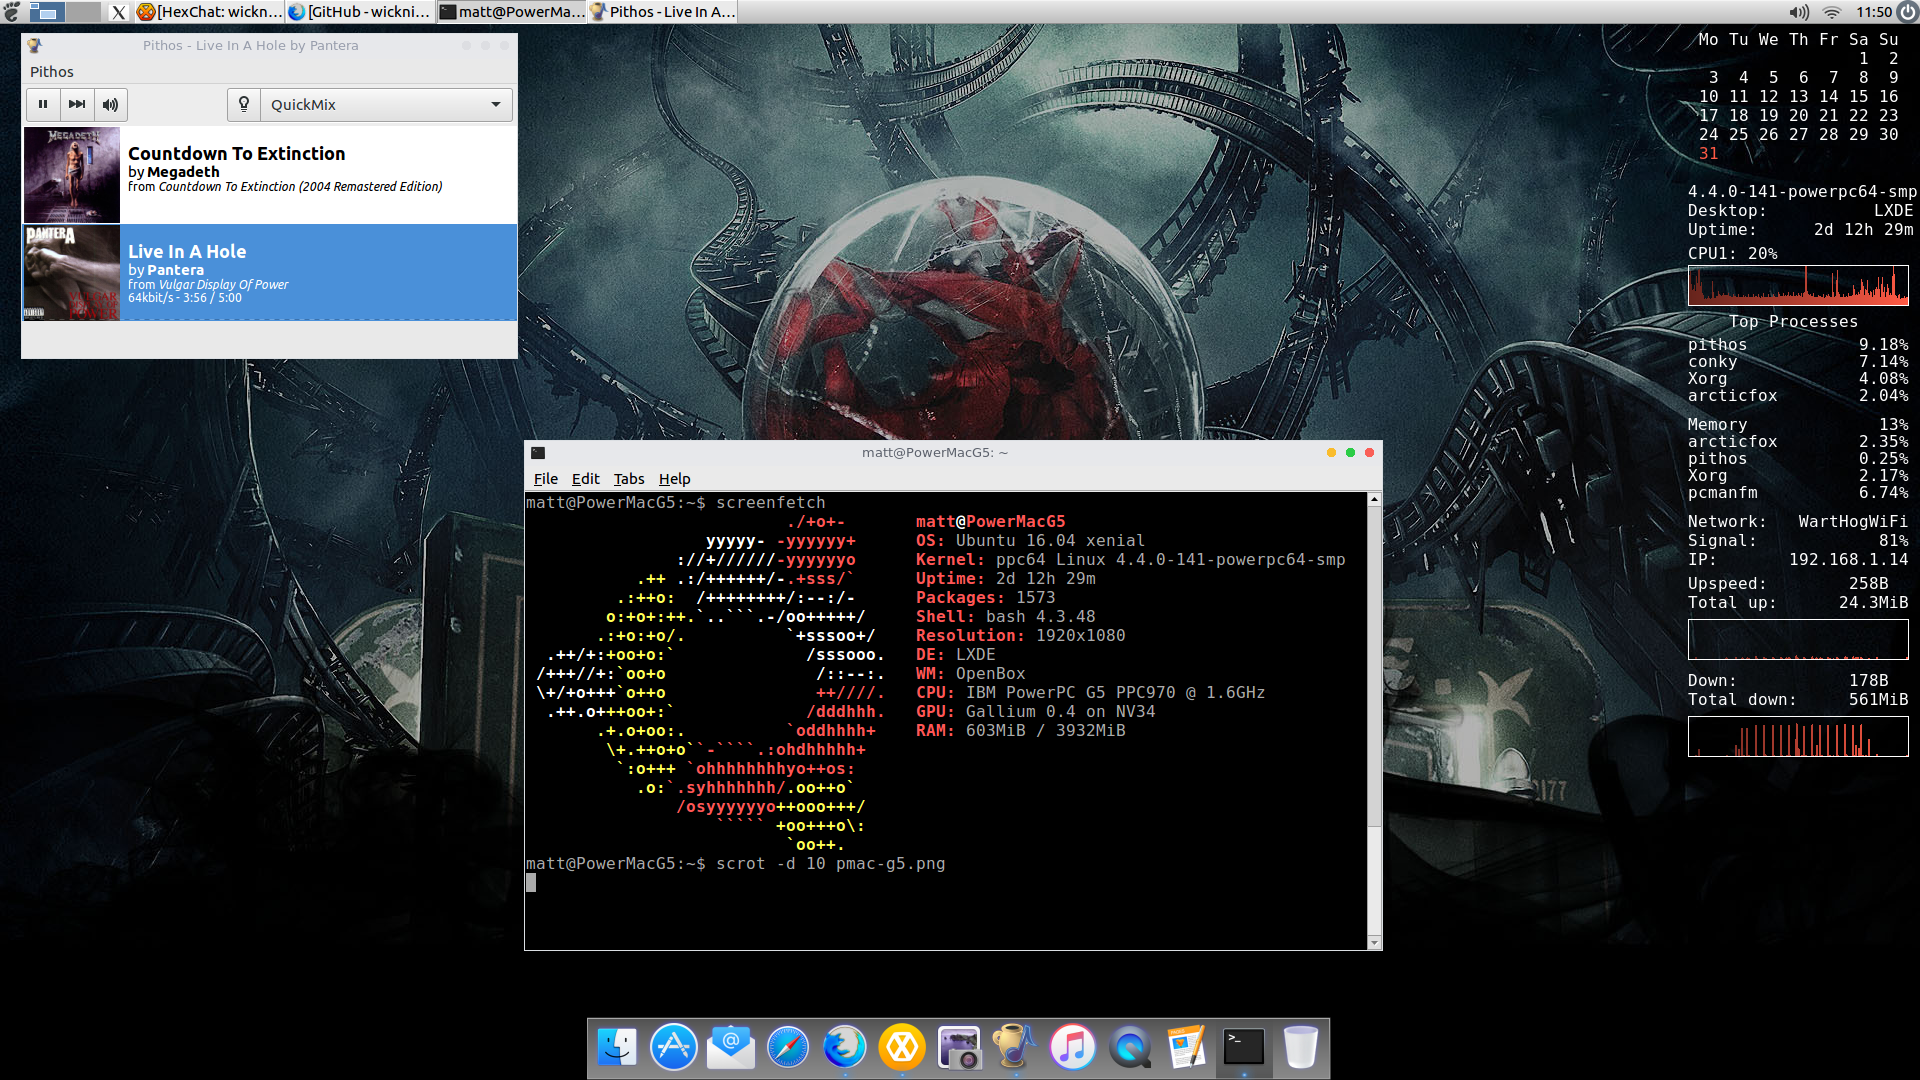This screenshot has height=1080, width=1920.
Task: Open Arctic Fox browser from dock
Action: pyautogui.click(x=845, y=1047)
